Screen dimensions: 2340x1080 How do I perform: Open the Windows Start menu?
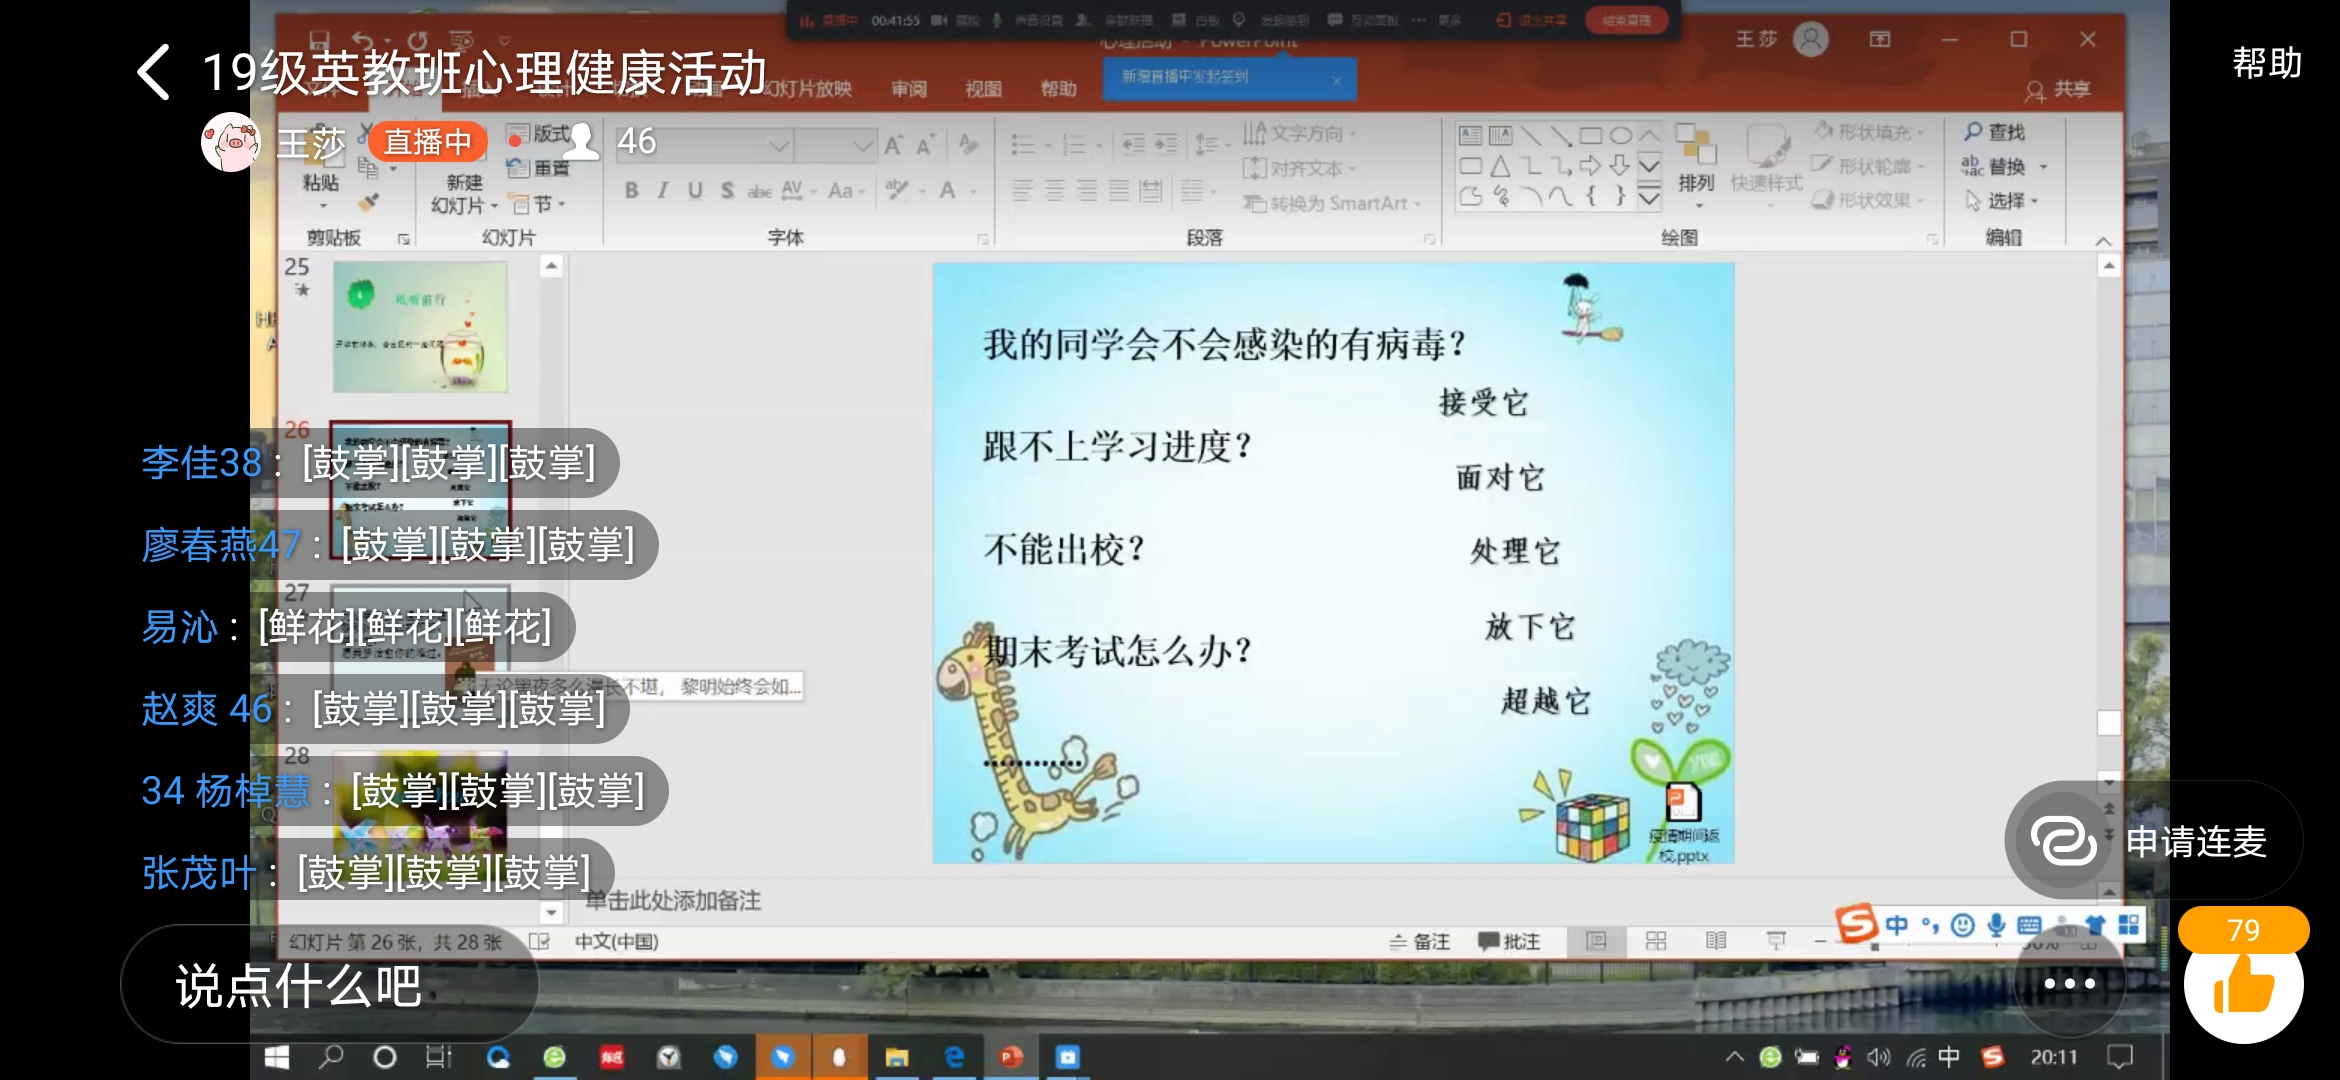coord(277,1057)
